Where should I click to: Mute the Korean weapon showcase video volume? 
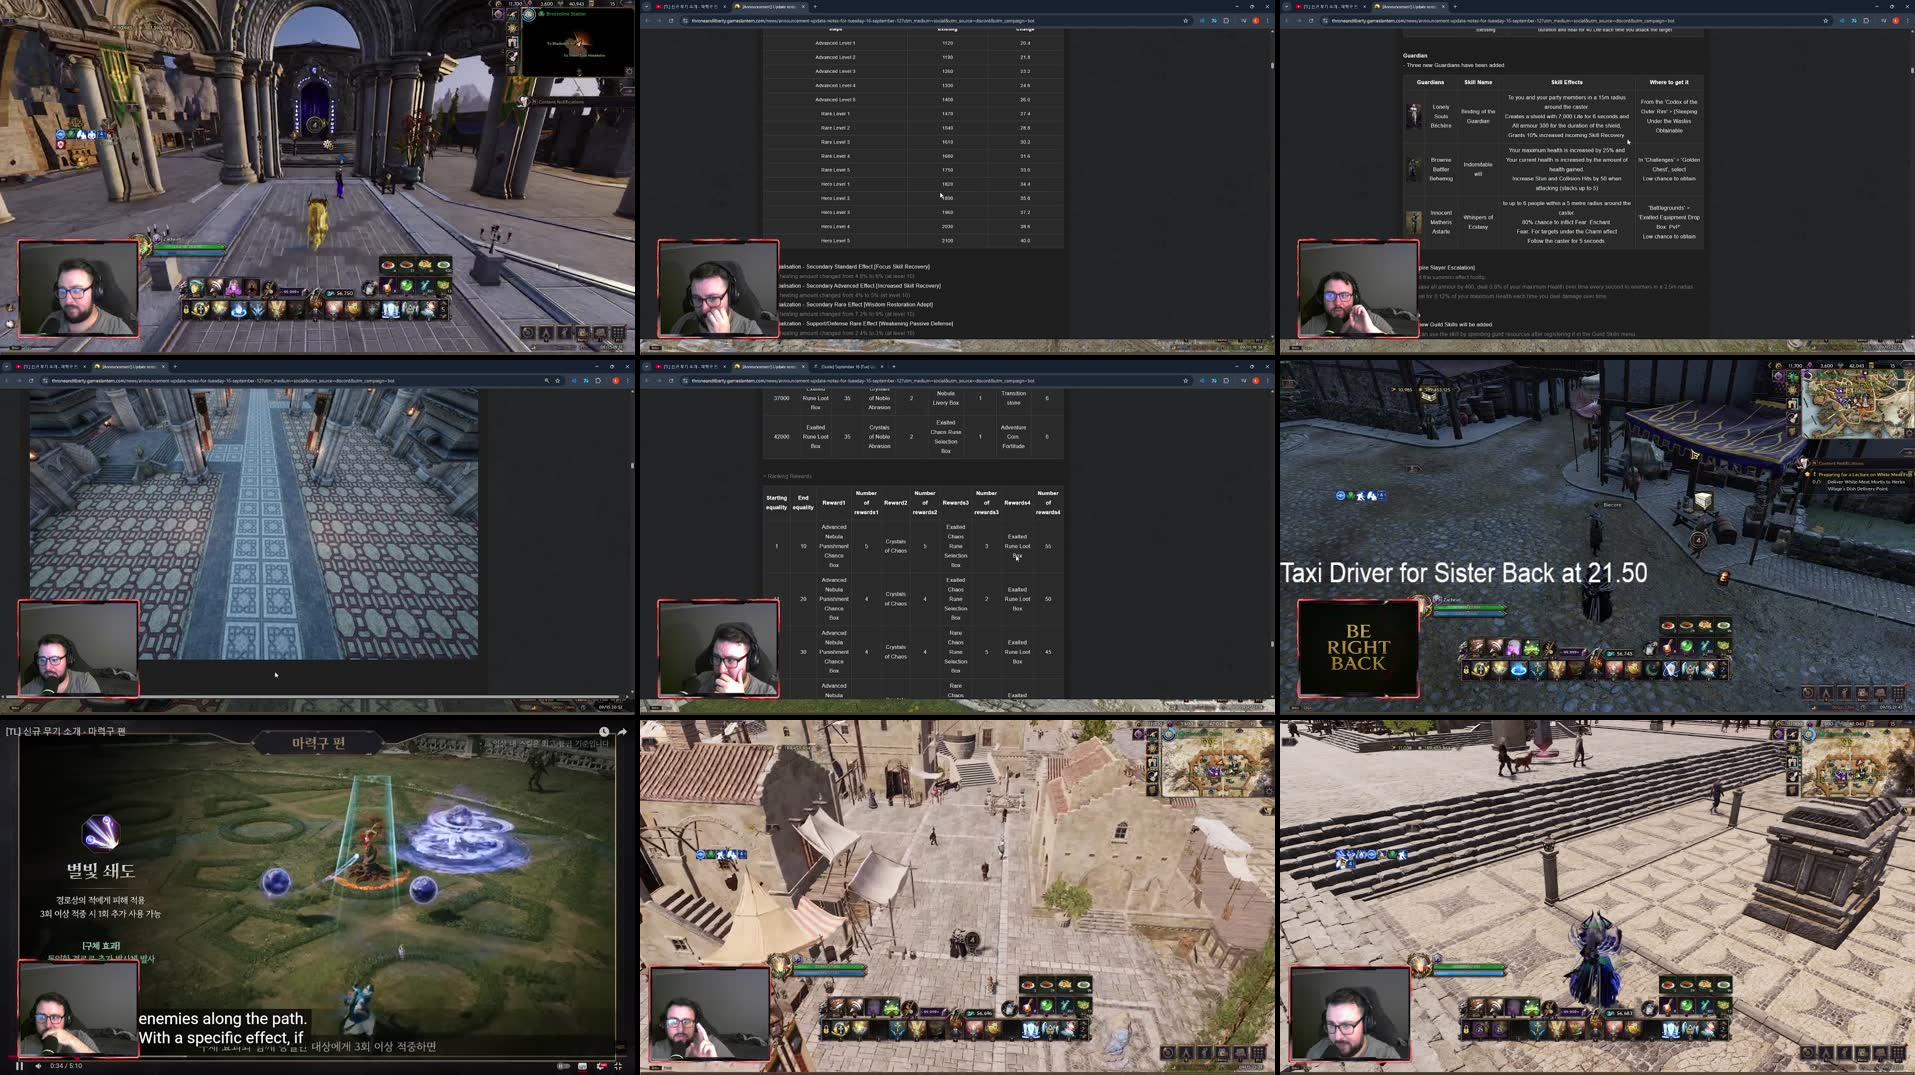[x=38, y=1066]
